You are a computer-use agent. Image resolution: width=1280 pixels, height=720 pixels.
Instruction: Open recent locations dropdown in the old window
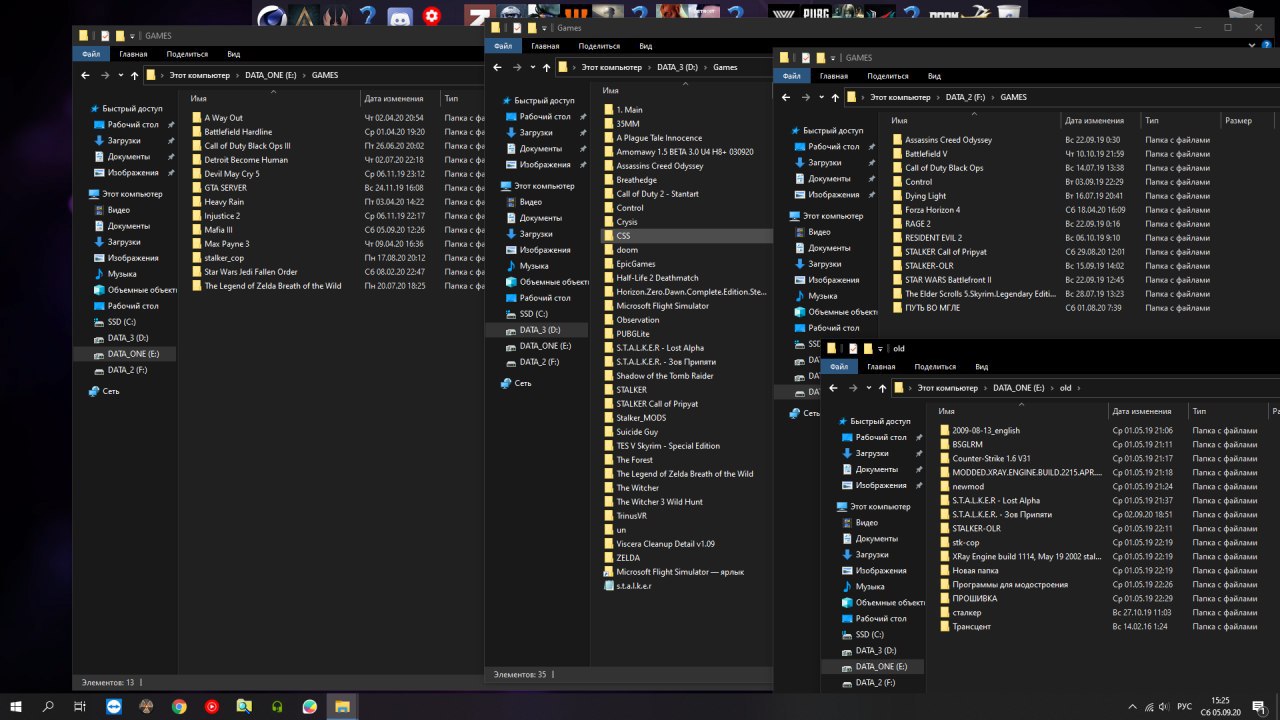[870, 387]
